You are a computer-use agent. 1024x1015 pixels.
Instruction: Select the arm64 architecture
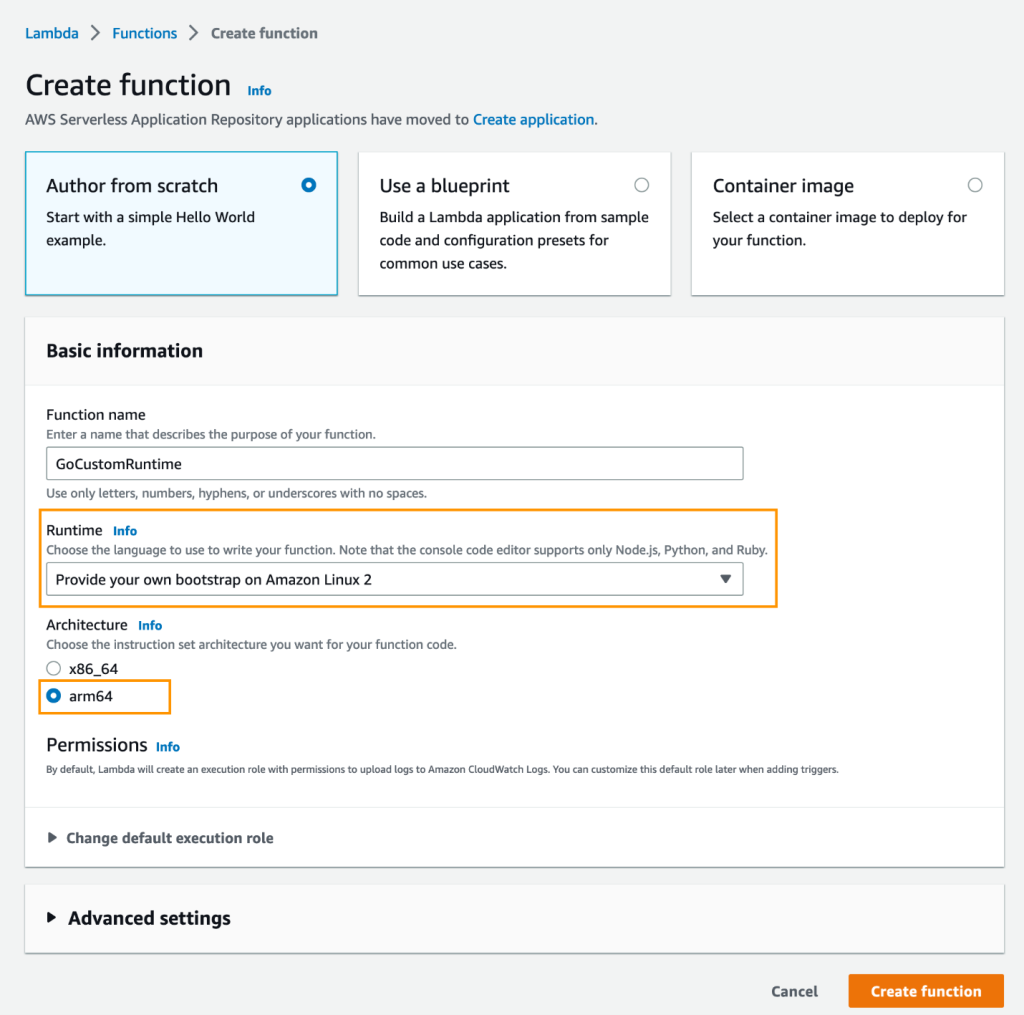pyautogui.click(x=53, y=695)
